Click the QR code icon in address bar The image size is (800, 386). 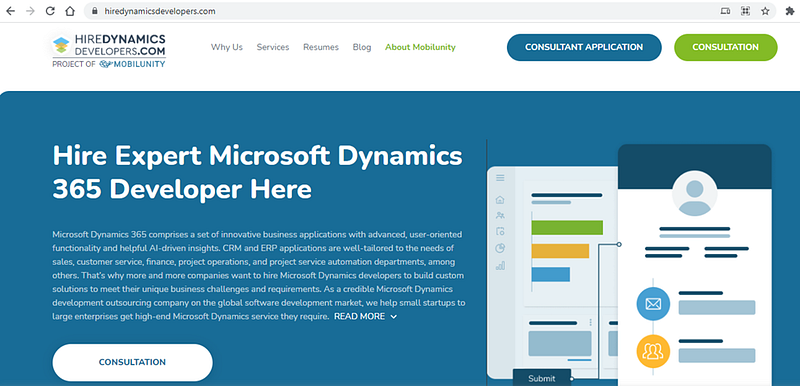pyautogui.click(x=745, y=11)
